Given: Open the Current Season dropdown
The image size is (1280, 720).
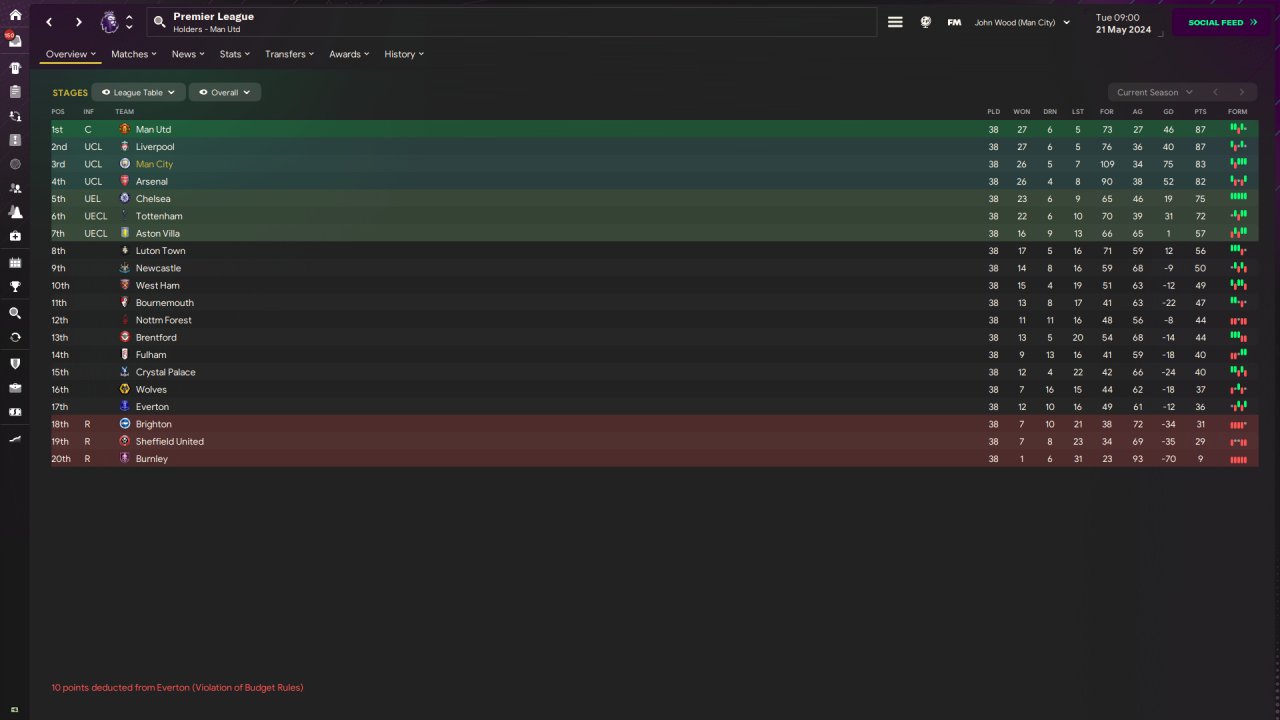Looking at the screenshot, I should 1153,92.
